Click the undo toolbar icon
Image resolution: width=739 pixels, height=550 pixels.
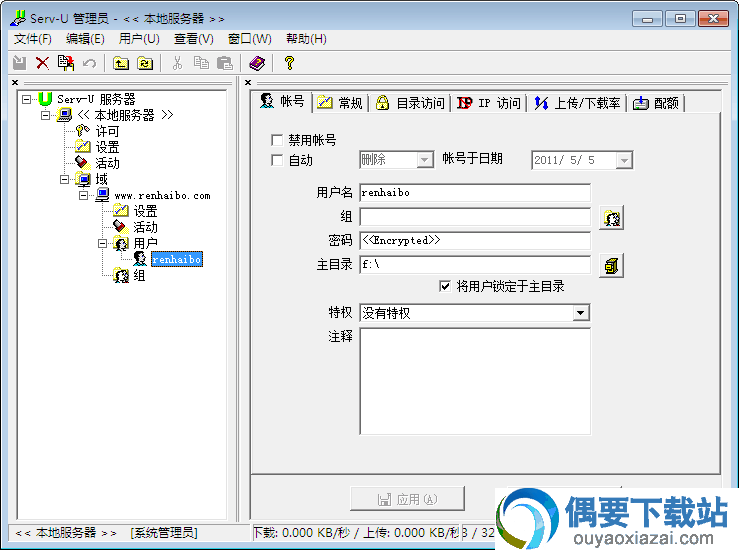tap(89, 63)
